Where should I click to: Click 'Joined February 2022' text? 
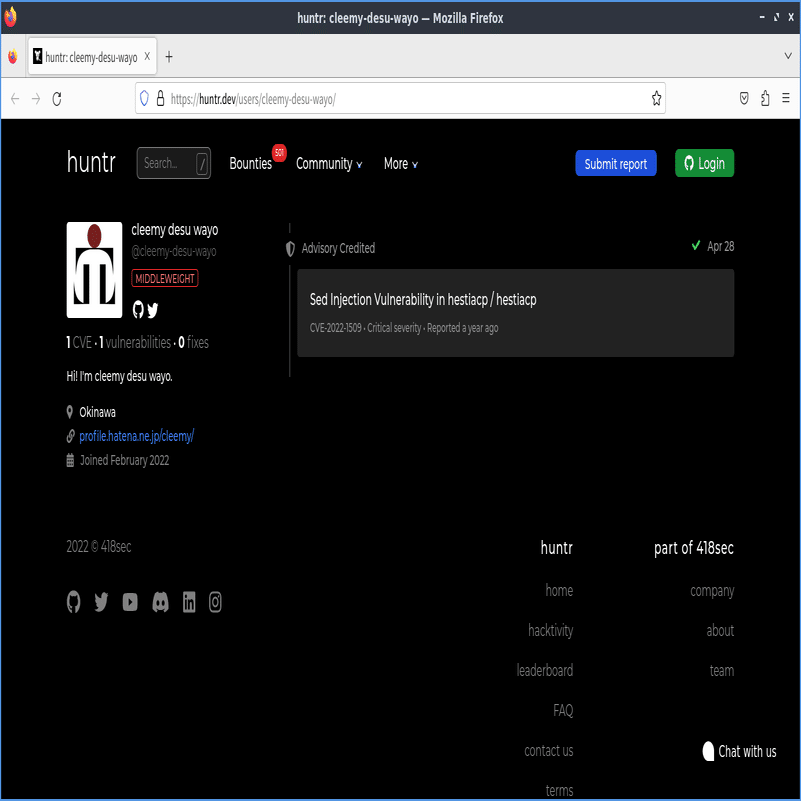124,461
